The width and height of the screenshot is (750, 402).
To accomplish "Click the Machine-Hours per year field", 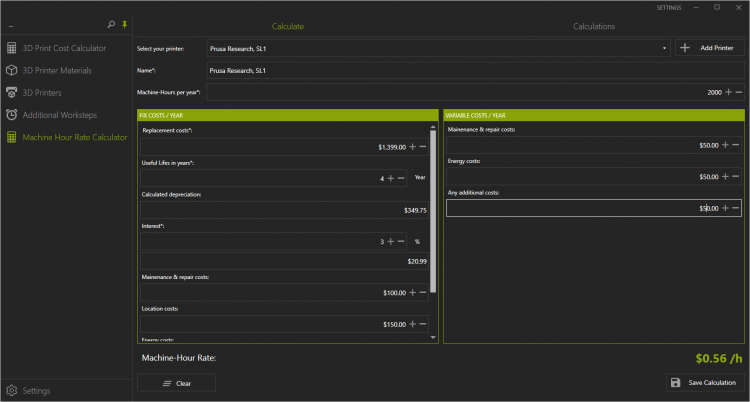I will coord(475,92).
